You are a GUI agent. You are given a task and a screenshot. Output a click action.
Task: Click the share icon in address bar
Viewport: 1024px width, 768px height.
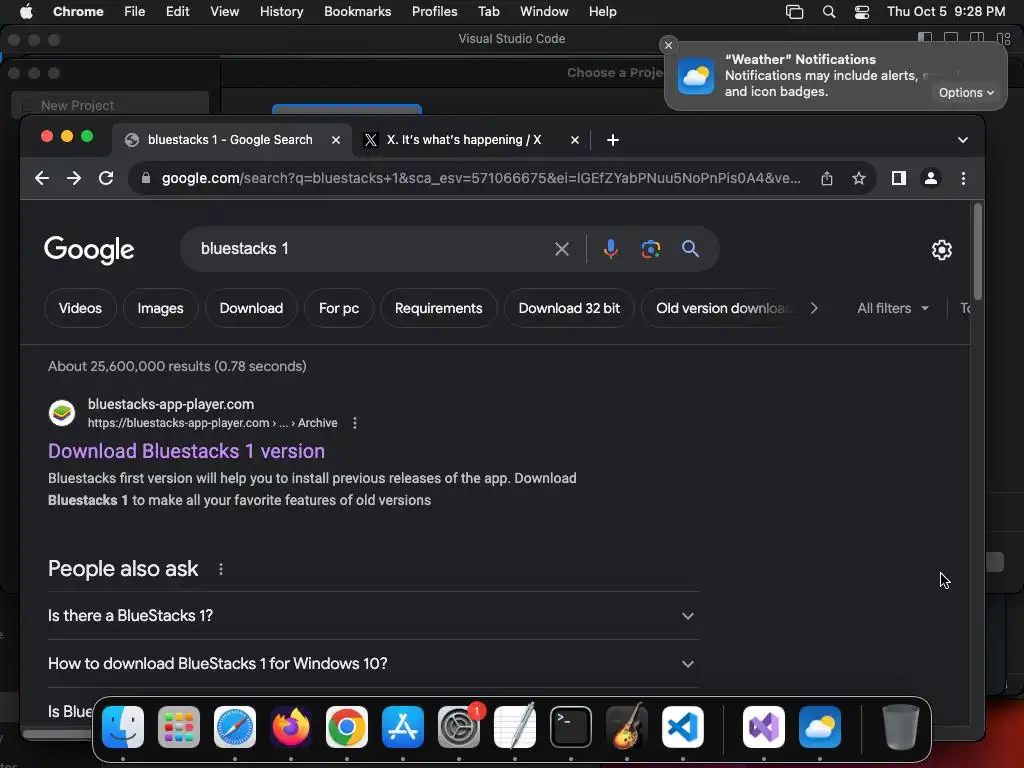tap(827, 178)
